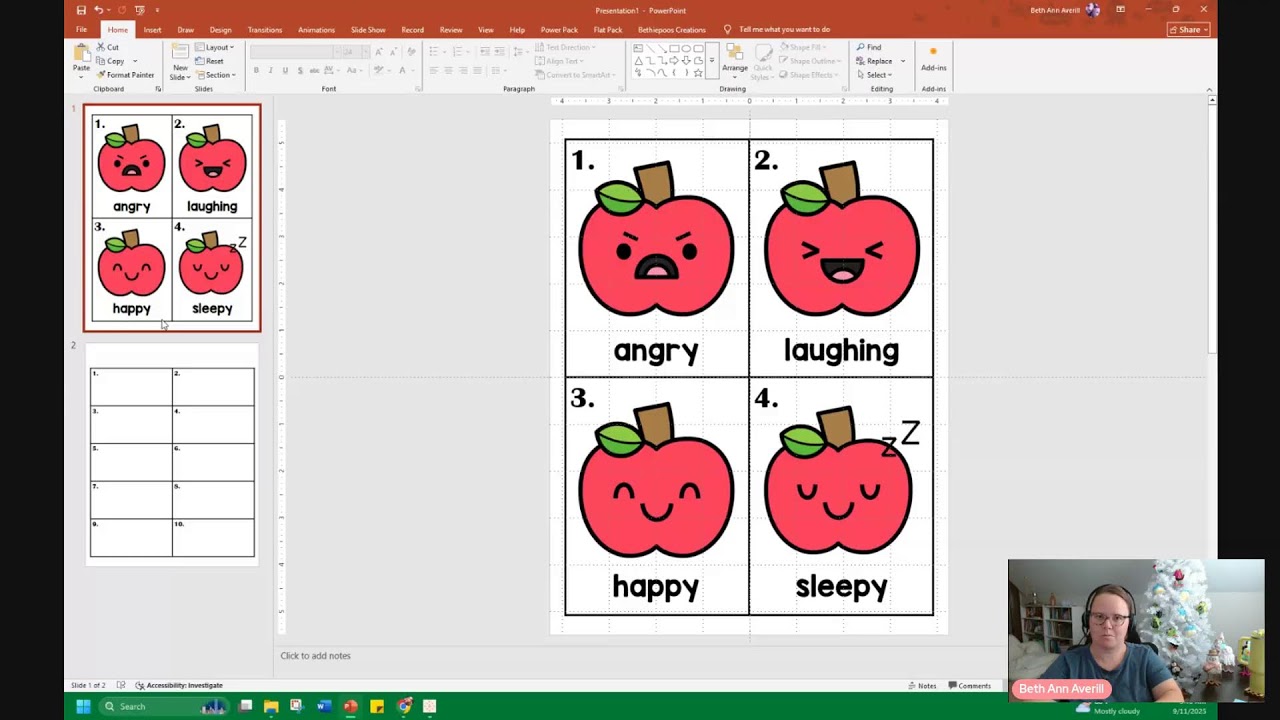
Task: Click the Redo icon in quick access toolbar
Action: pos(122,10)
